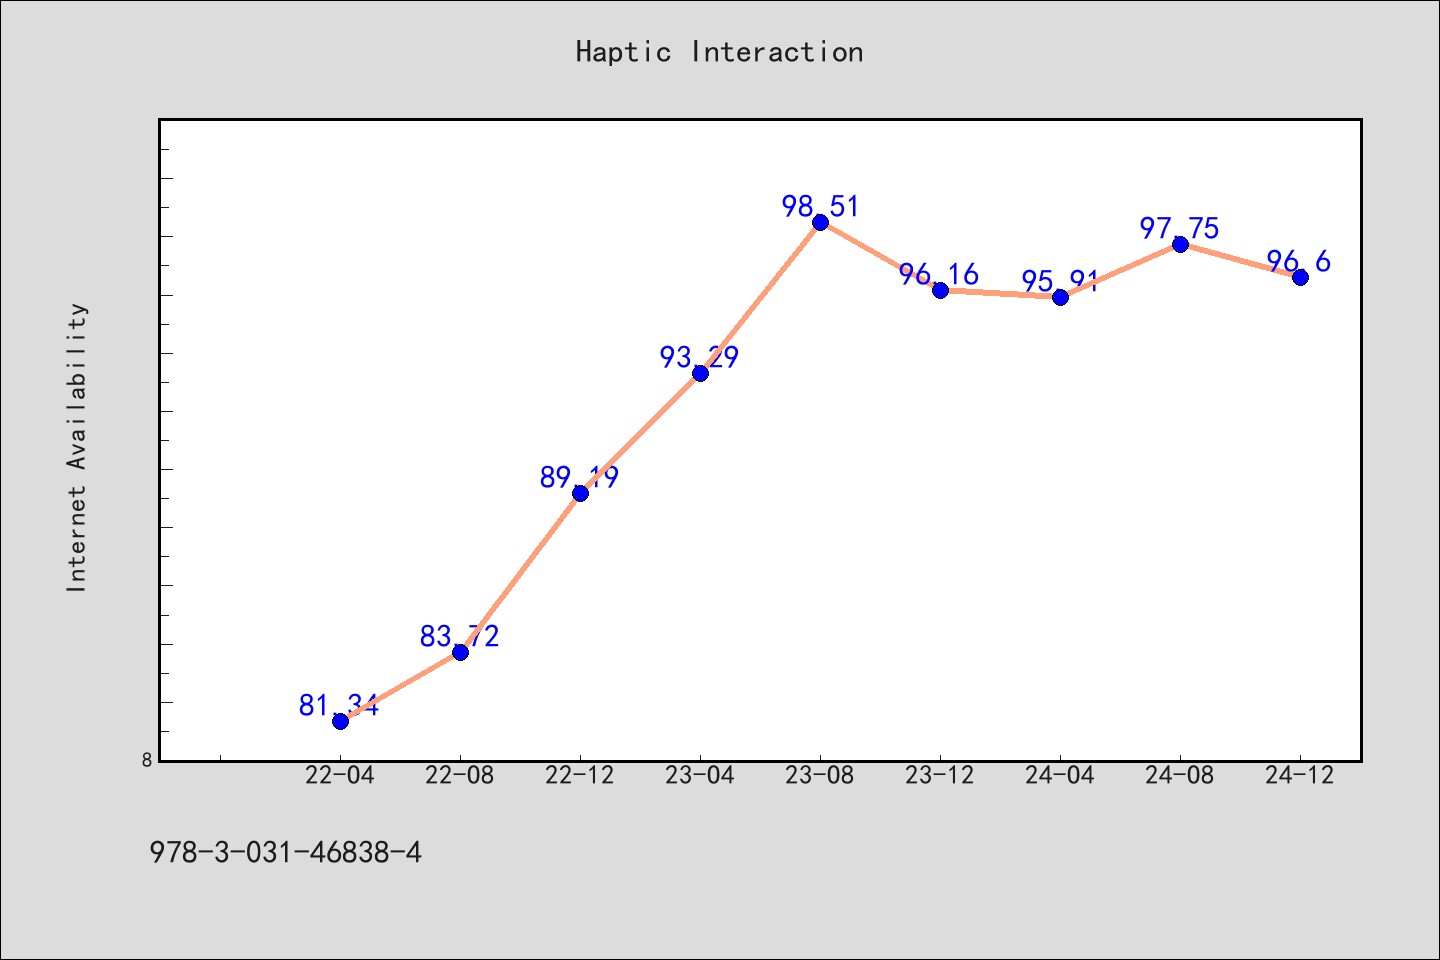Click the data point labeled 97.75
1440x960 pixels.
(x=1180, y=244)
